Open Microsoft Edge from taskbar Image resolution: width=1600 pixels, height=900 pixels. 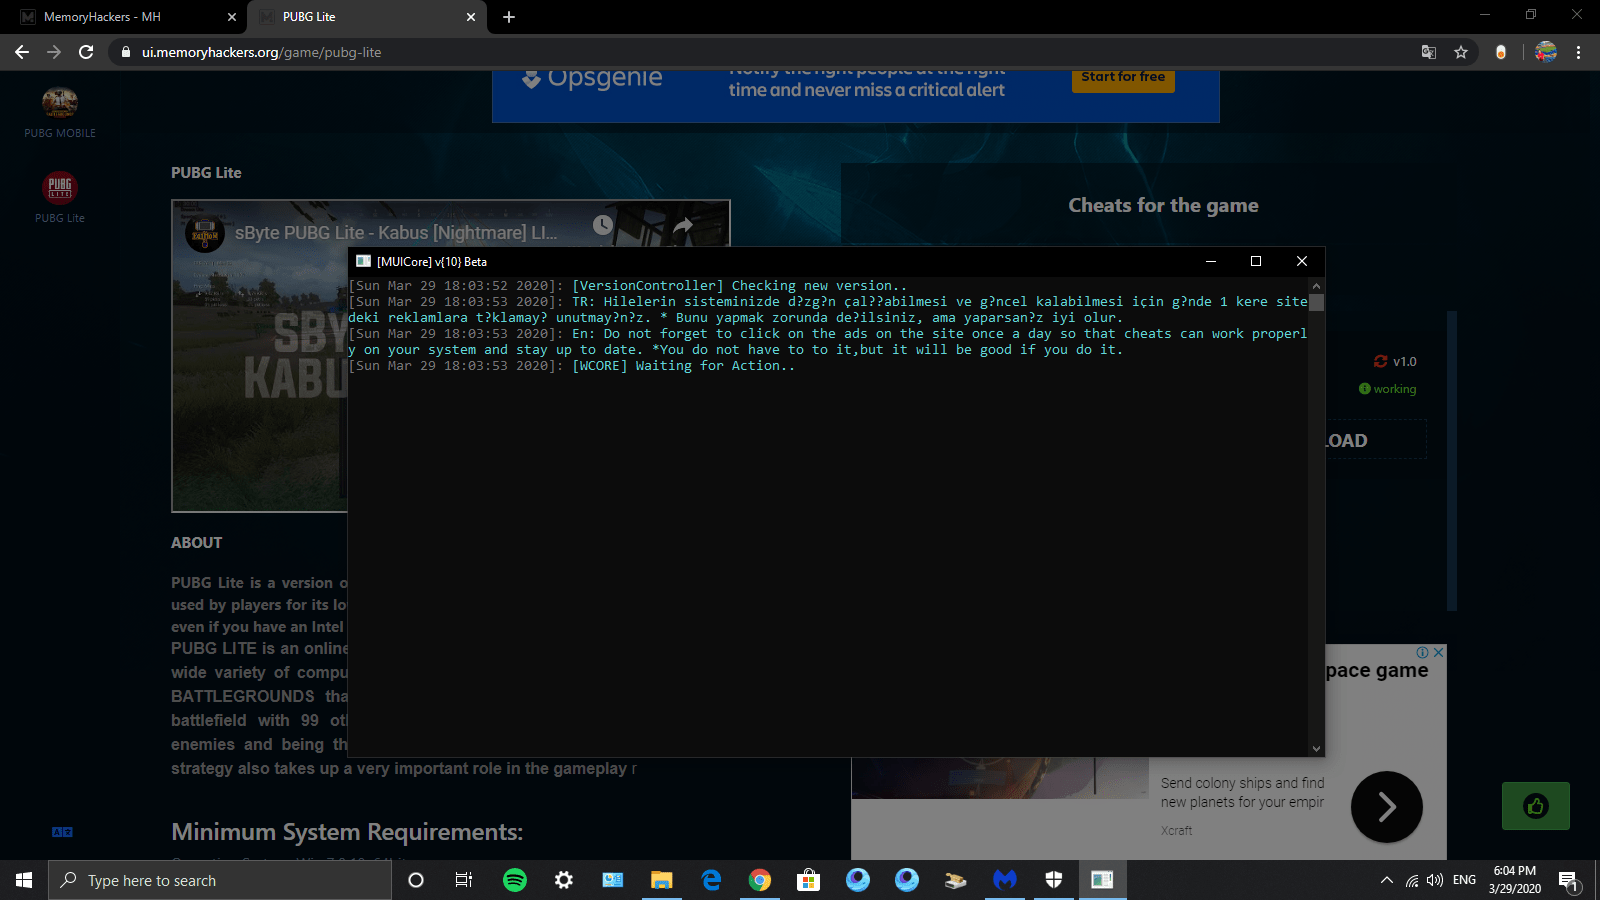click(x=711, y=880)
